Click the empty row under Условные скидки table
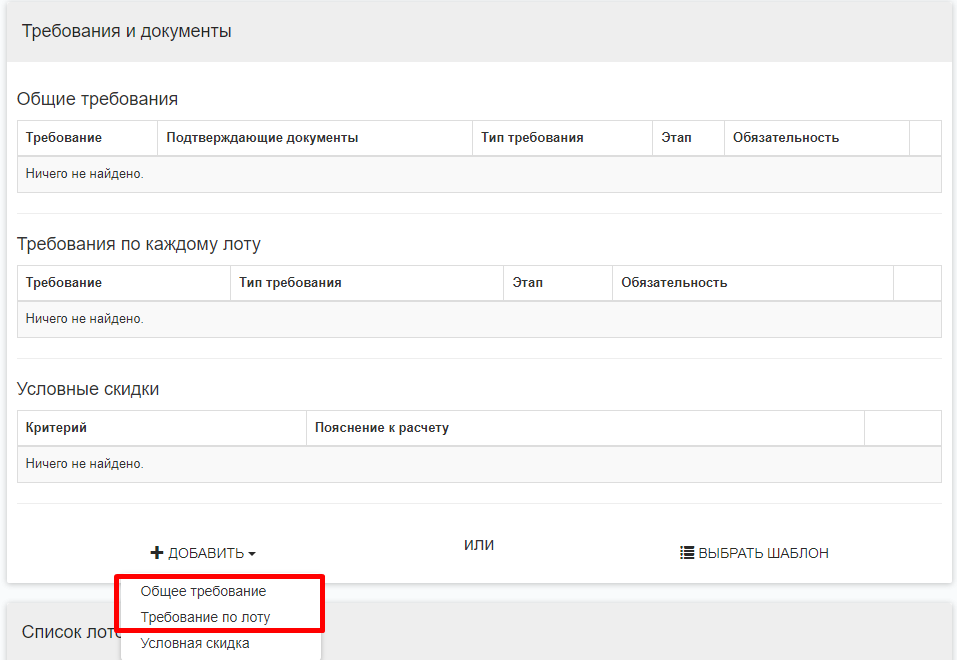Viewport: 957px width, 660px height. (479, 464)
